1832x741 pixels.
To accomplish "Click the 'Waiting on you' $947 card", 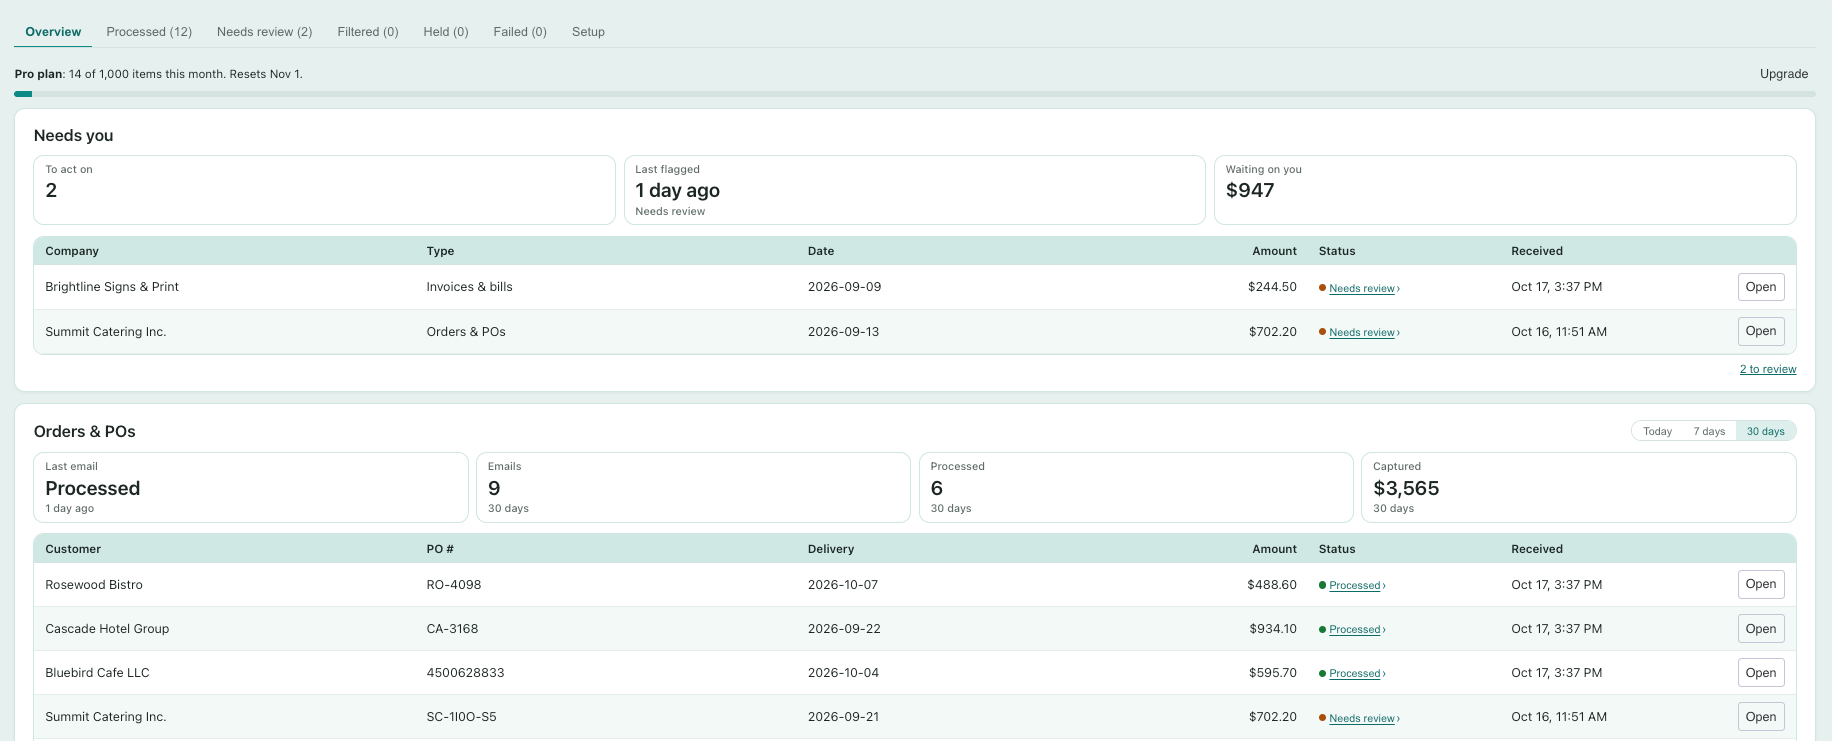I will pyautogui.click(x=1505, y=190).
